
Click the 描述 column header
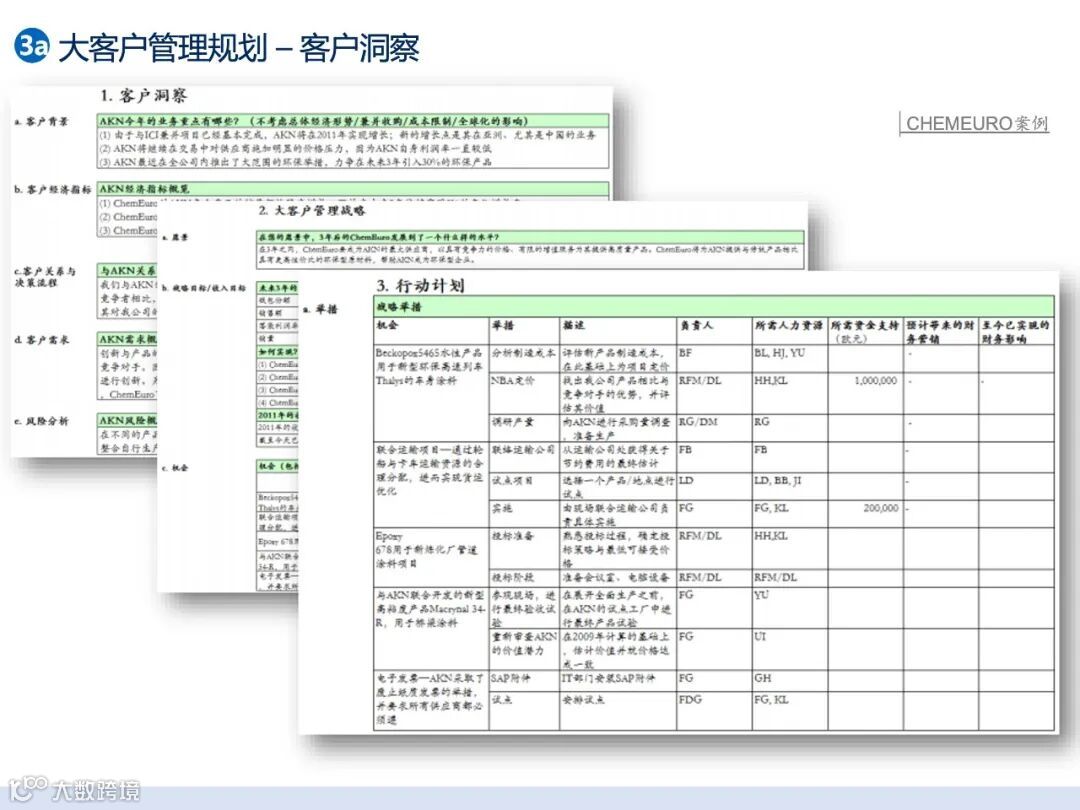pos(618,331)
